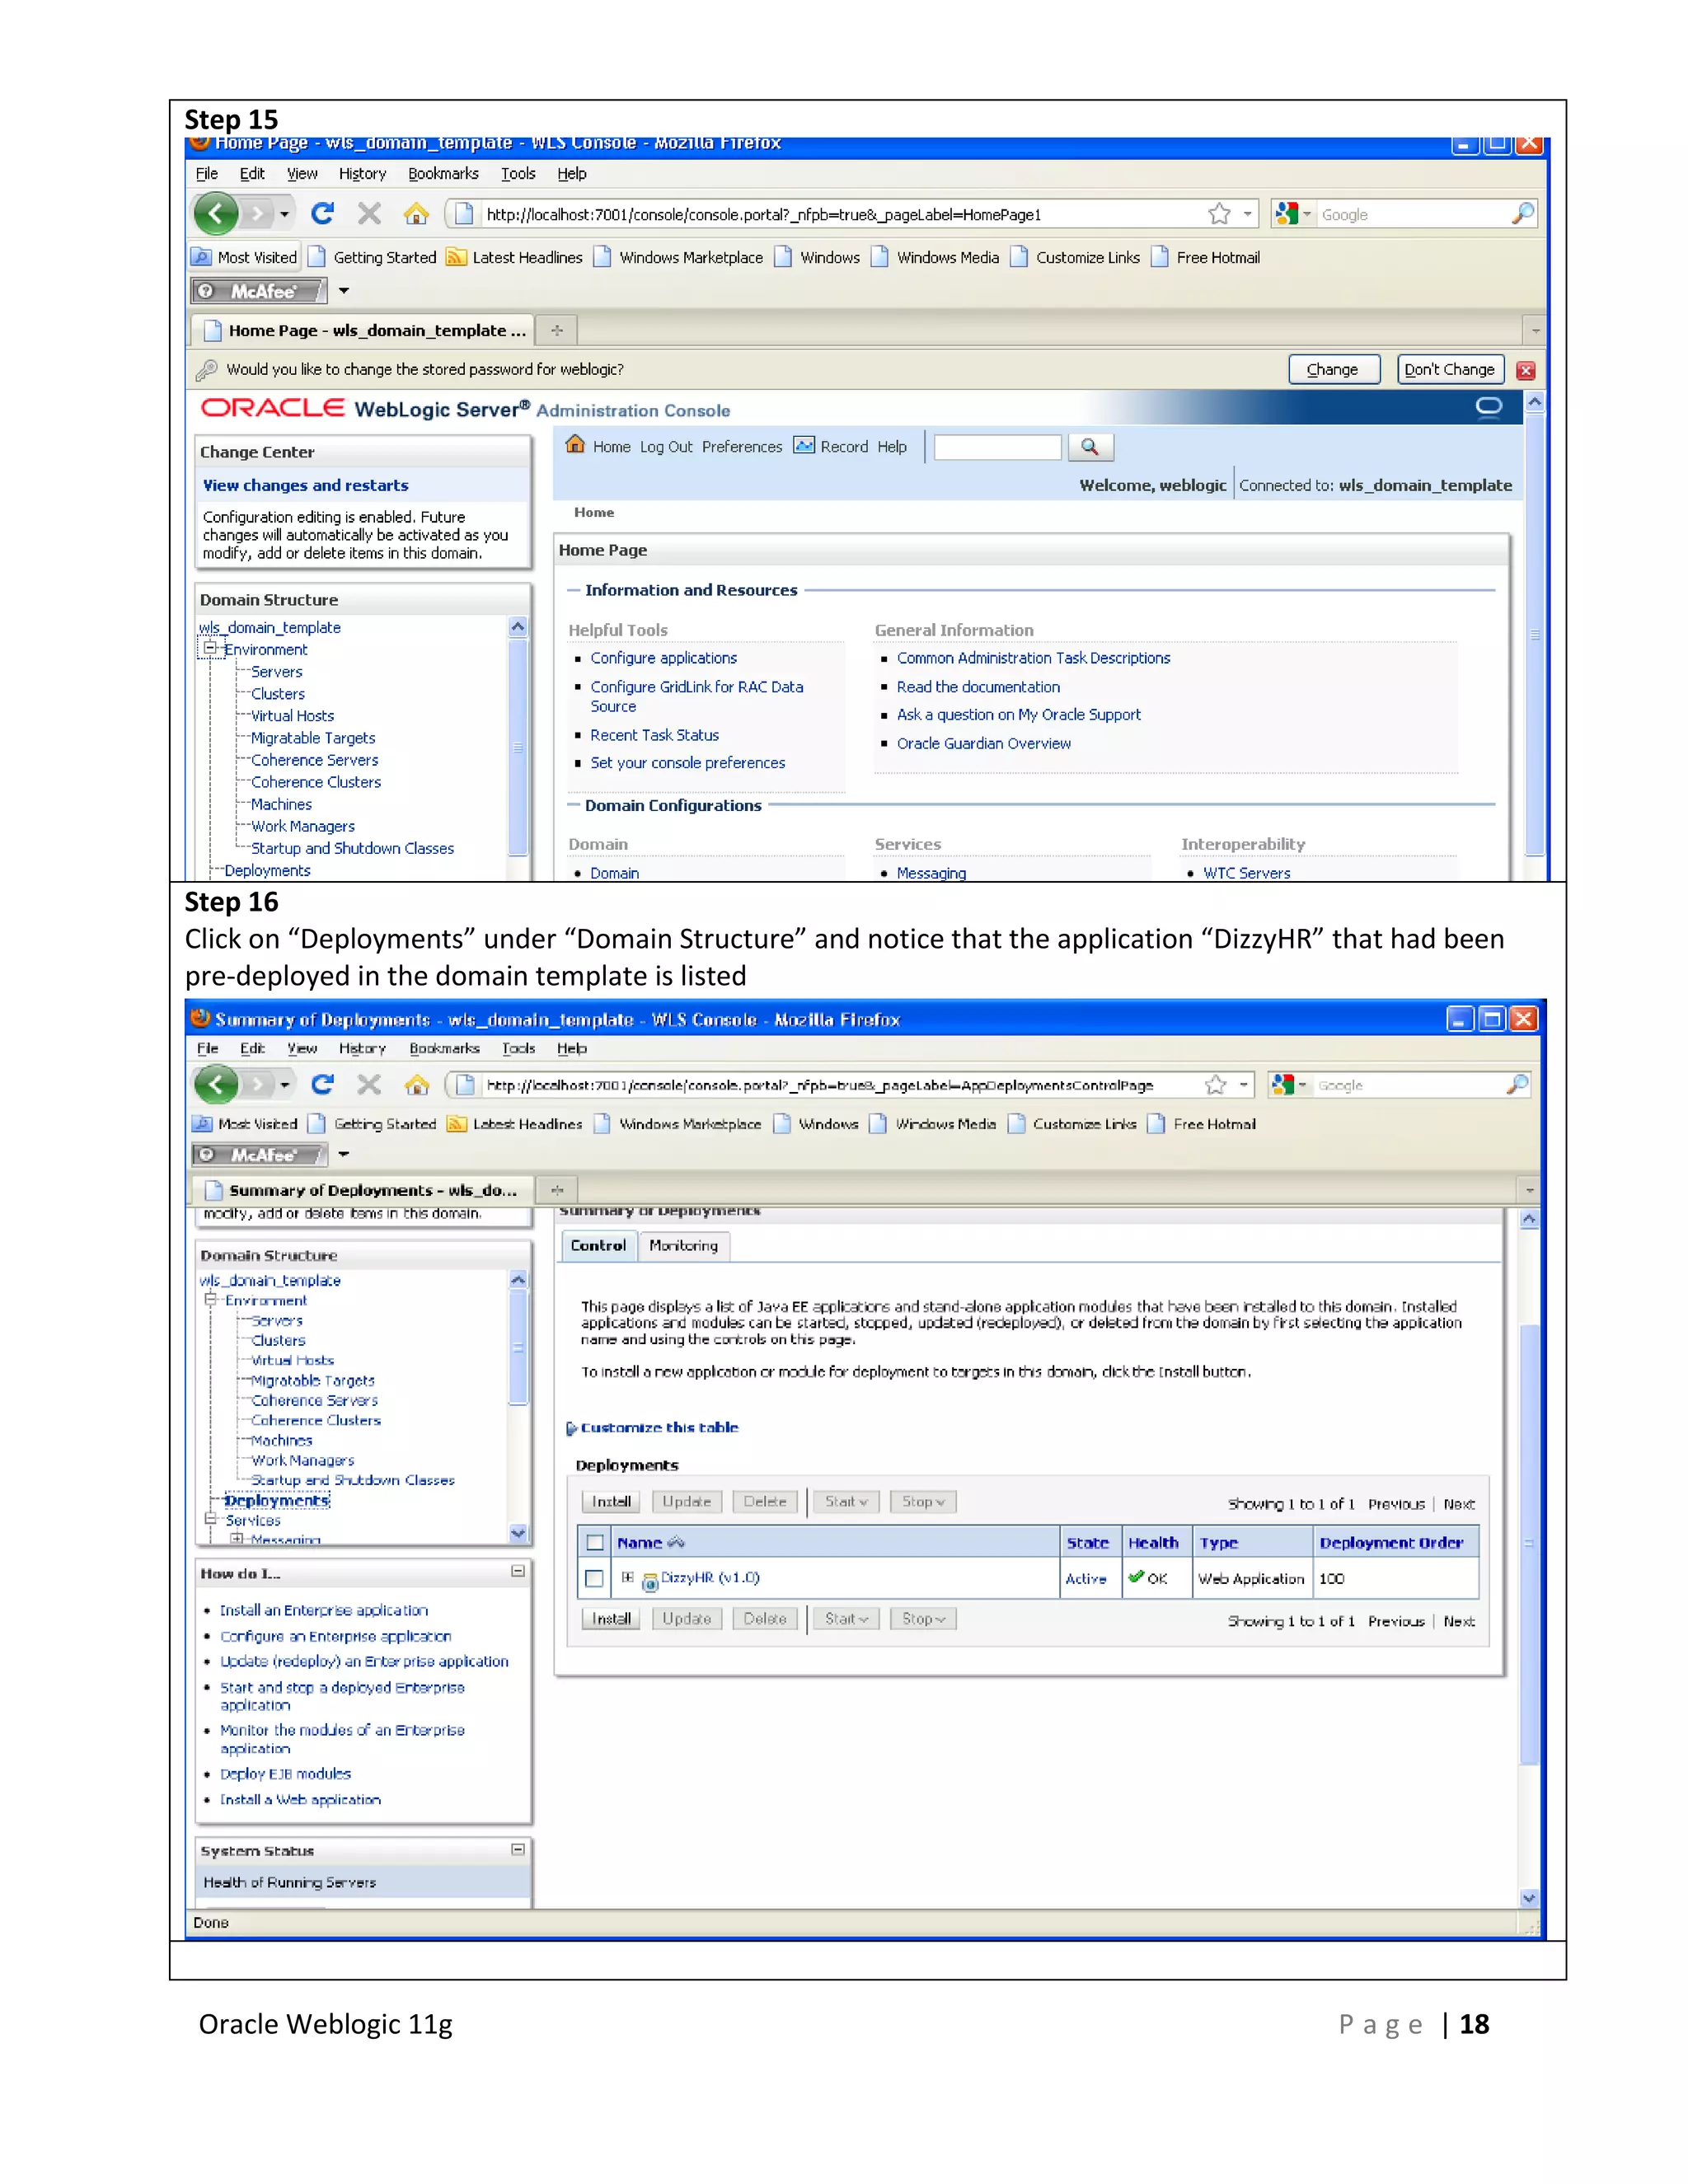This screenshot has height=2184, width=1688.
Task: Collapse the How do I panel
Action: point(518,1571)
